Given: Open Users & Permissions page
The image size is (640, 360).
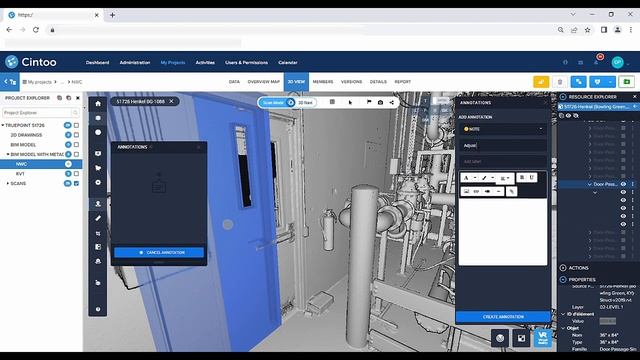Looking at the screenshot, I should [247, 62].
